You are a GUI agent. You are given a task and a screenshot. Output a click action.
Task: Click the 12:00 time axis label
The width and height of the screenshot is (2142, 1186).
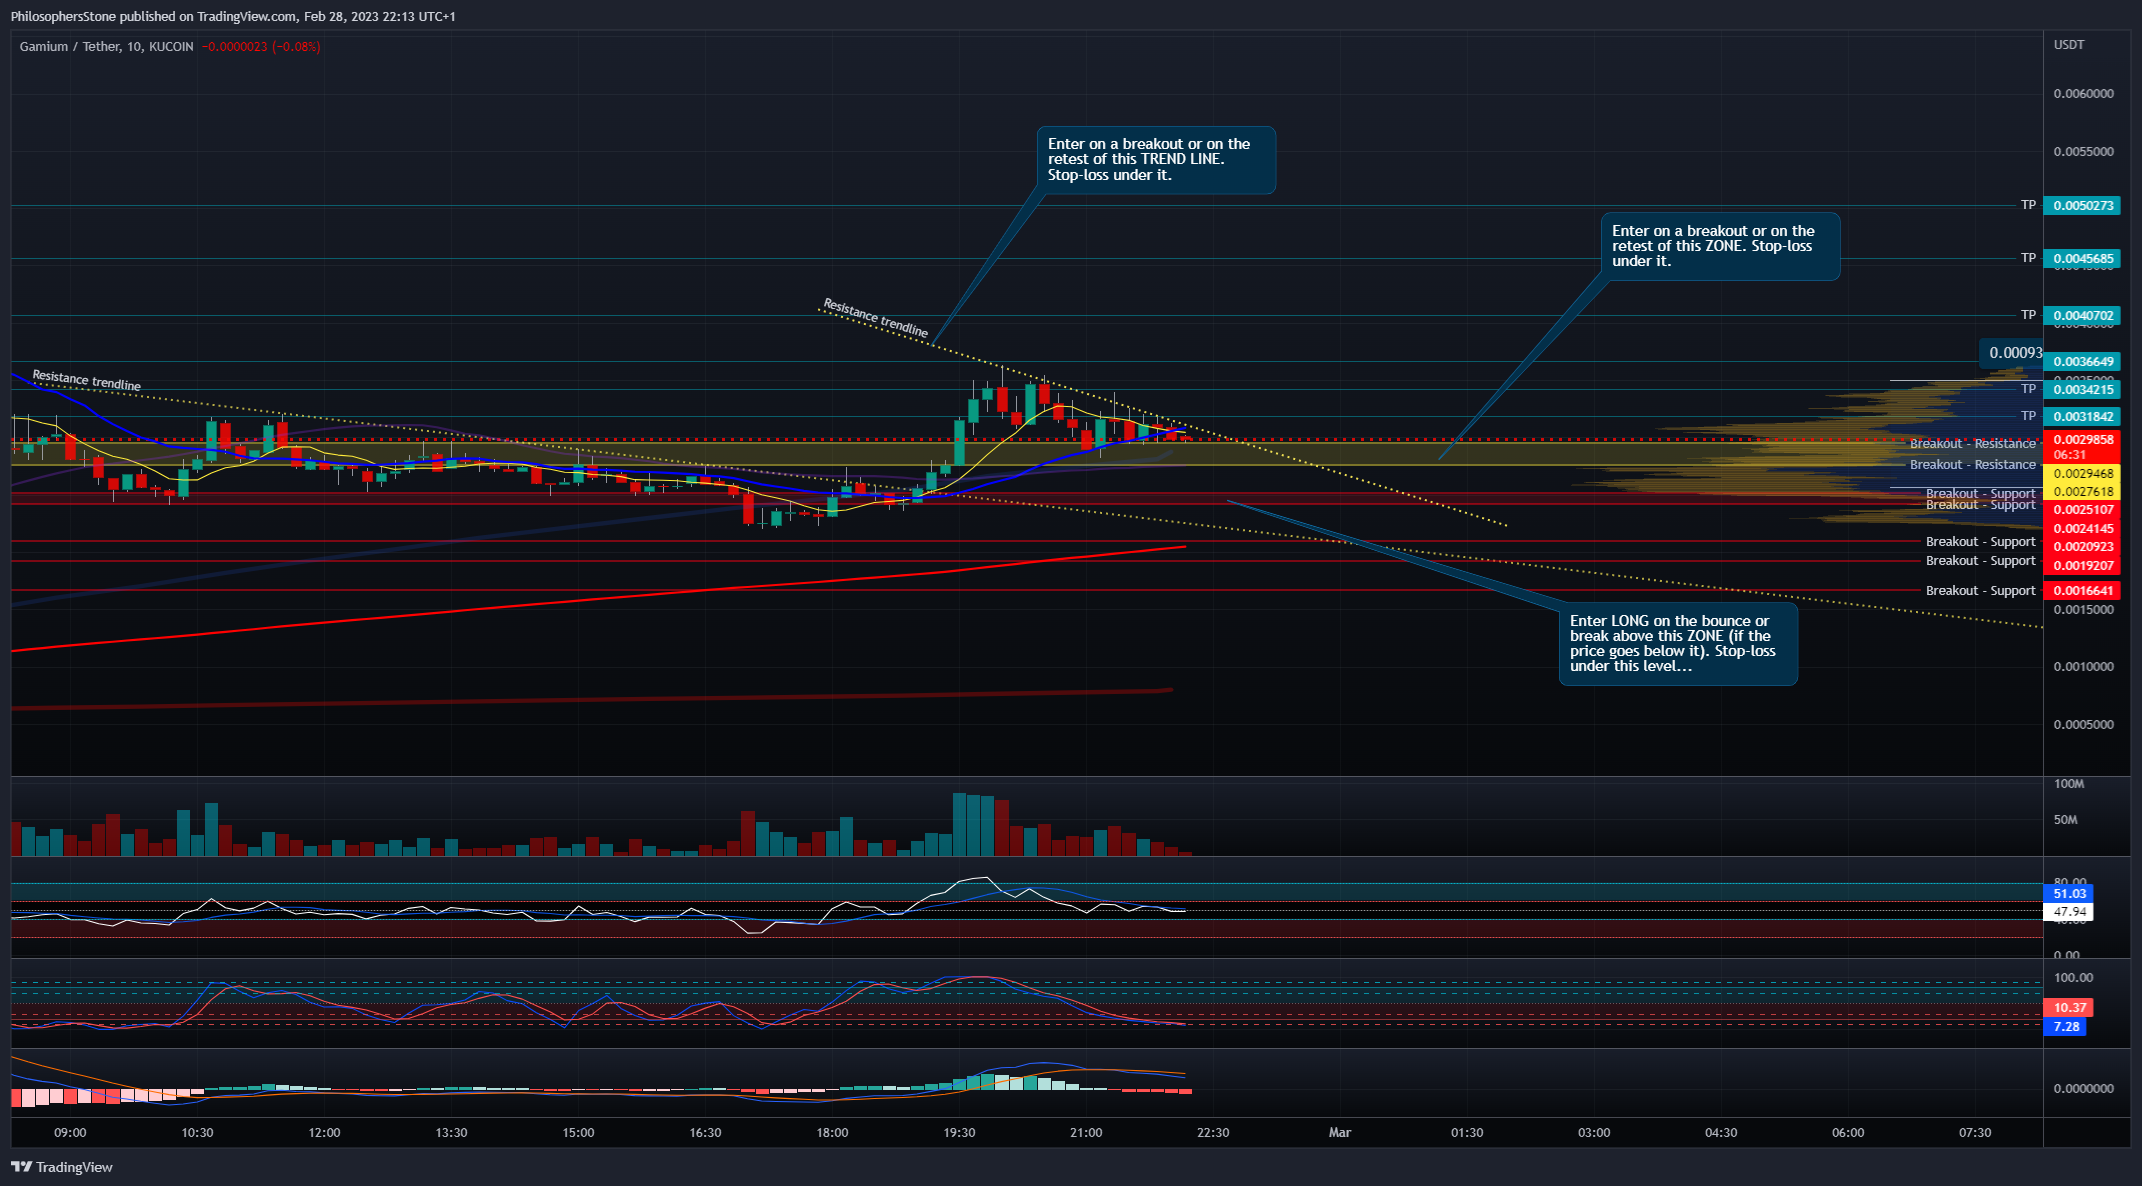(324, 1133)
